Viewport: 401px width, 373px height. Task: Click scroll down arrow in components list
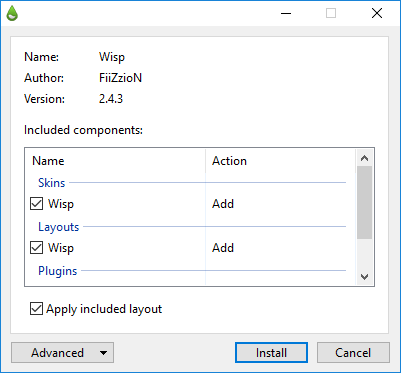pos(364,277)
